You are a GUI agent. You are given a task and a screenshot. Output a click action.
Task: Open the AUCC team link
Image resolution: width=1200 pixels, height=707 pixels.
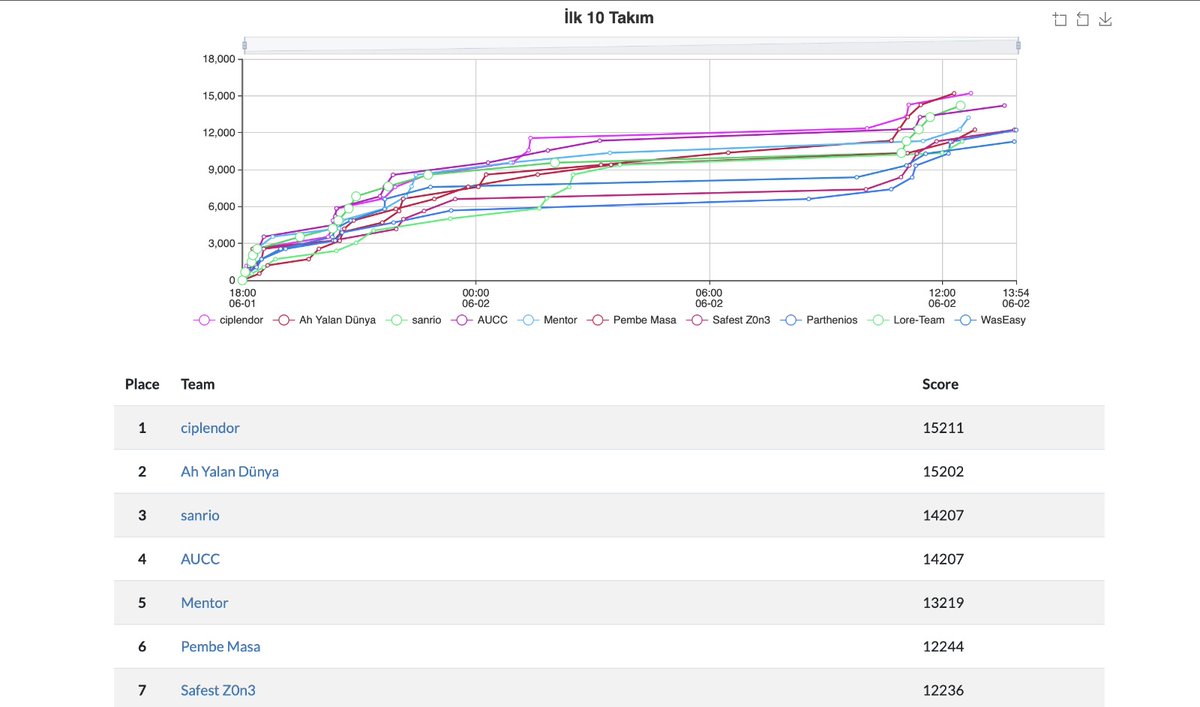[200, 559]
